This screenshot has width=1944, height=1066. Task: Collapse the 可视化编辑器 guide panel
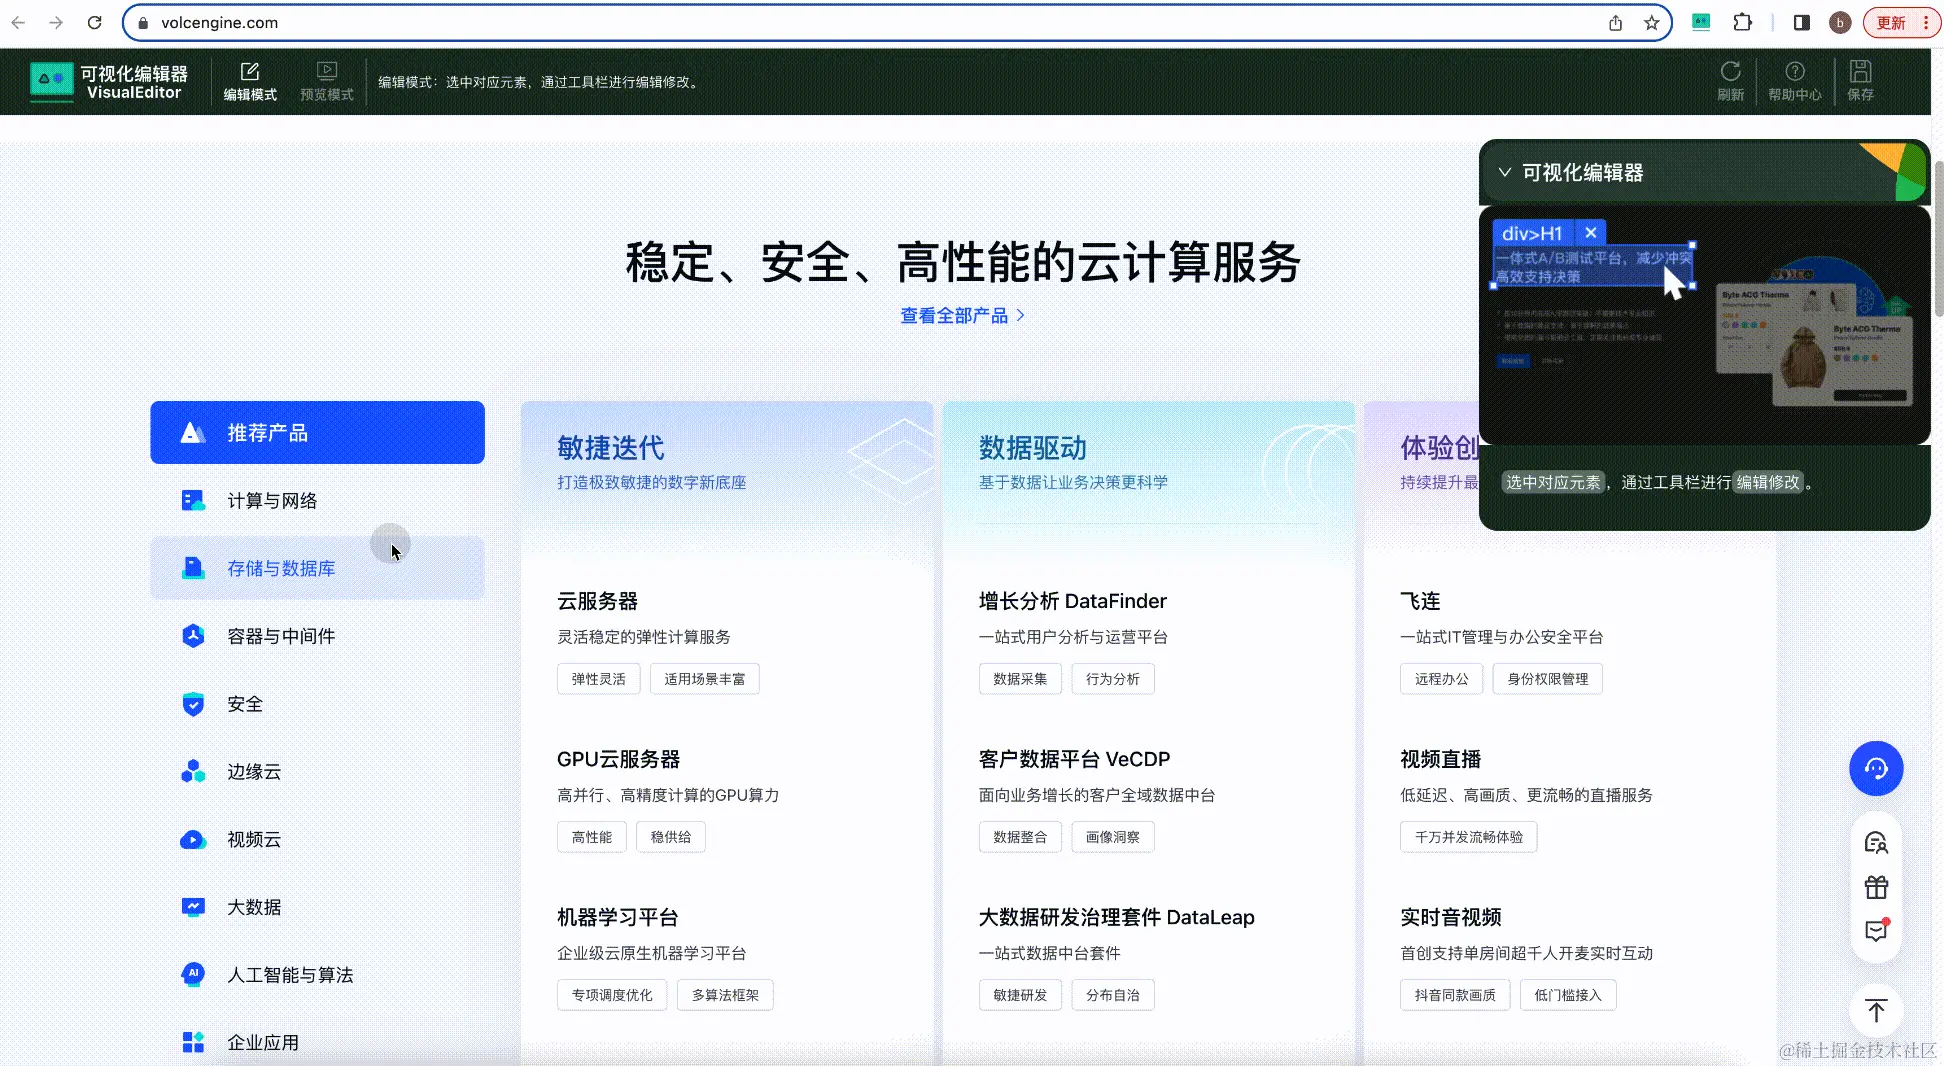click(x=1504, y=172)
